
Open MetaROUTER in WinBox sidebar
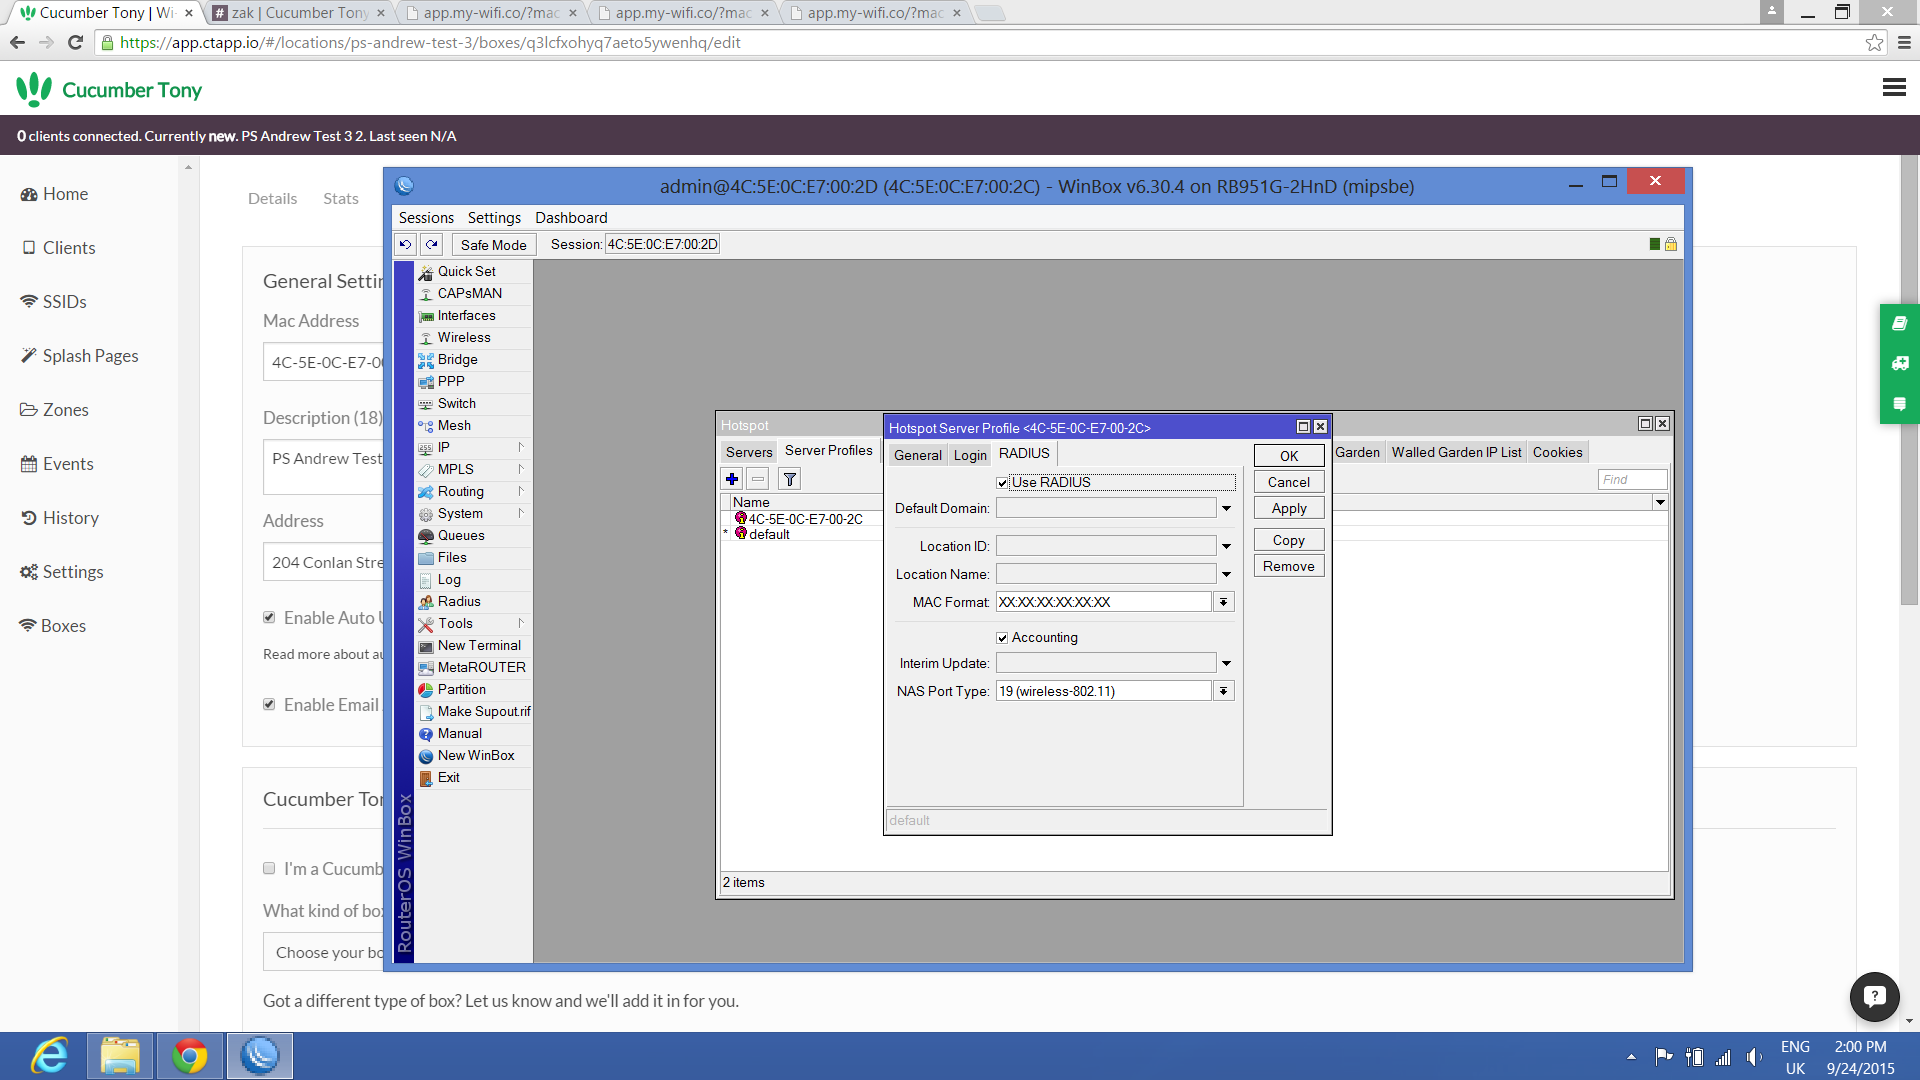[x=481, y=667]
